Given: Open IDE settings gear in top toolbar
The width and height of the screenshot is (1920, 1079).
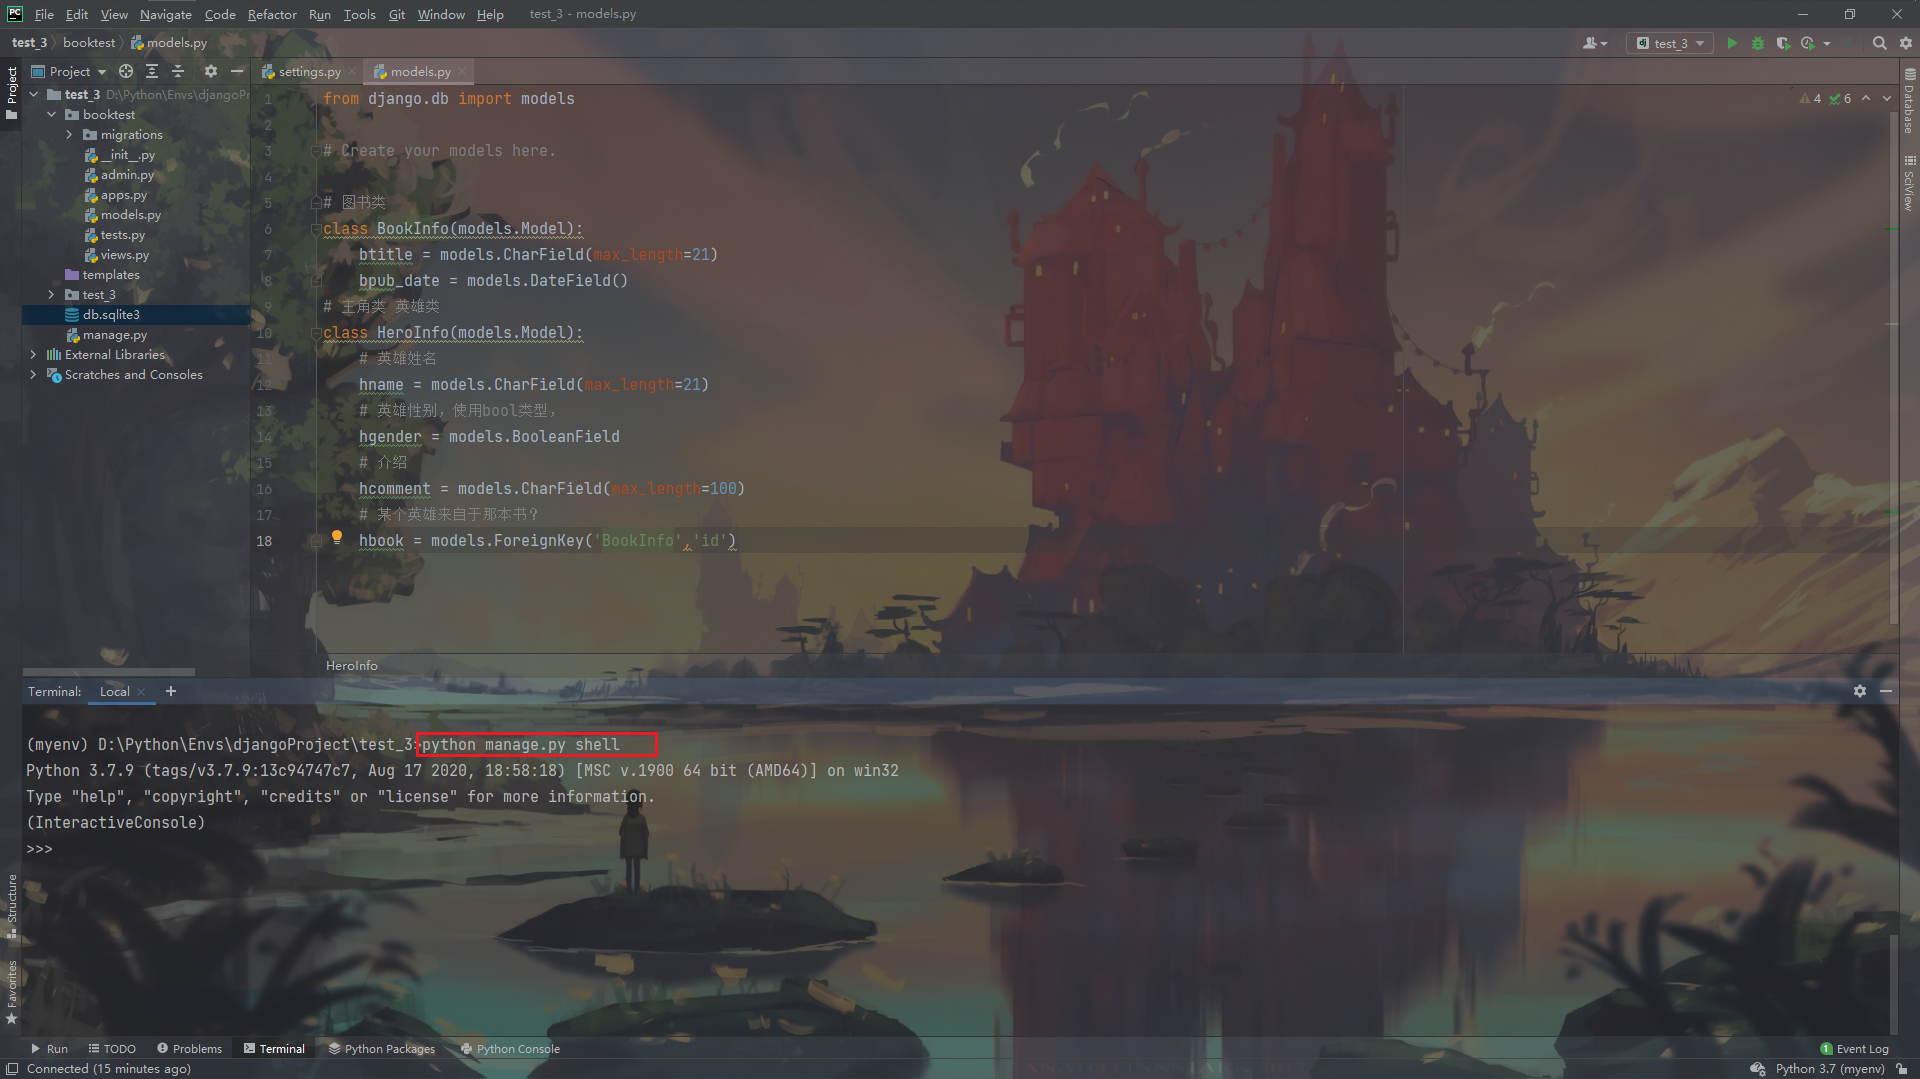Looking at the screenshot, I should tap(1906, 43).
